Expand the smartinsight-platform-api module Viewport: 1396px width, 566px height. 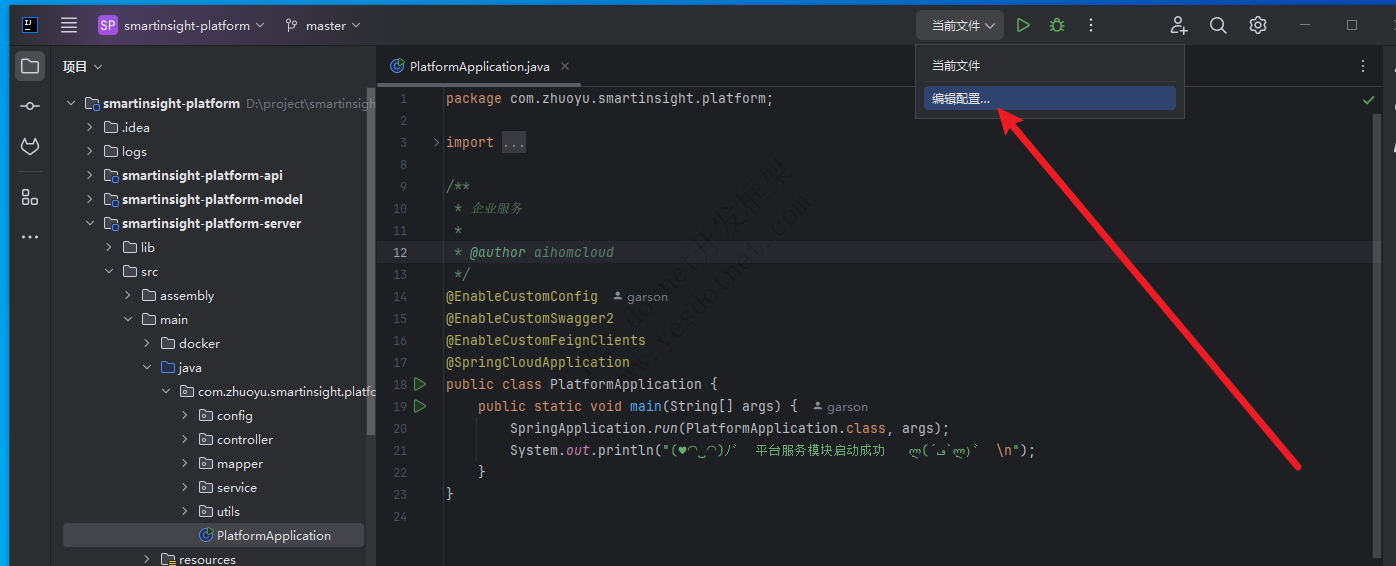coord(89,175)
